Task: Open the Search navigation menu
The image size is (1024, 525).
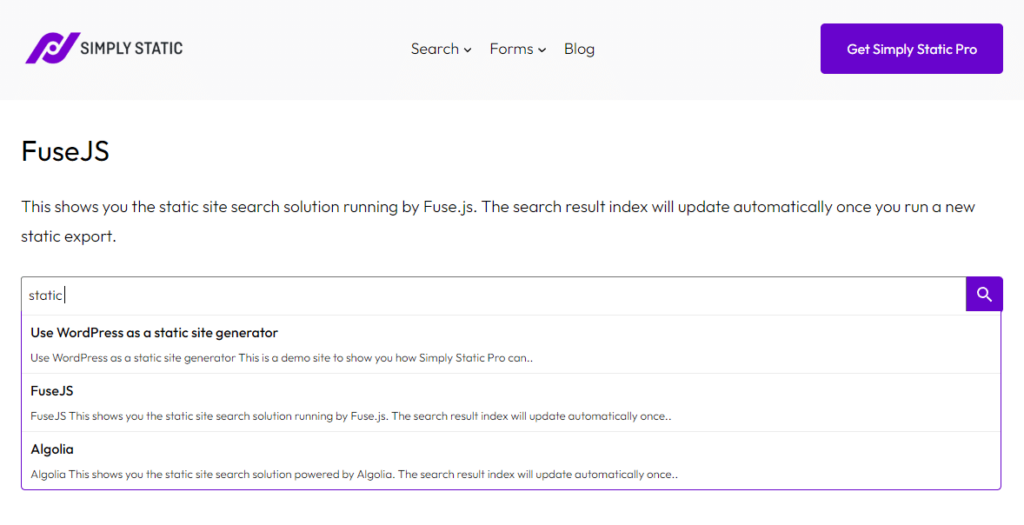Action: (441, 49)
